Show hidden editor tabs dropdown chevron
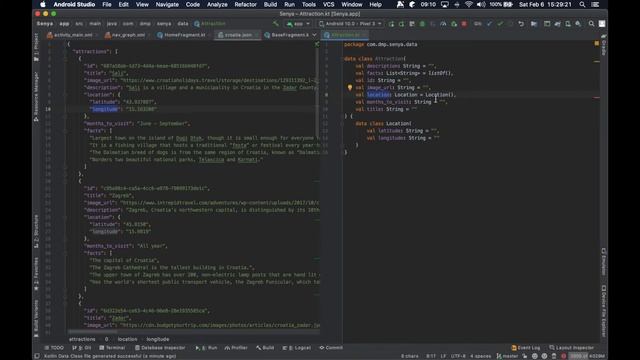 pos(314,35)
